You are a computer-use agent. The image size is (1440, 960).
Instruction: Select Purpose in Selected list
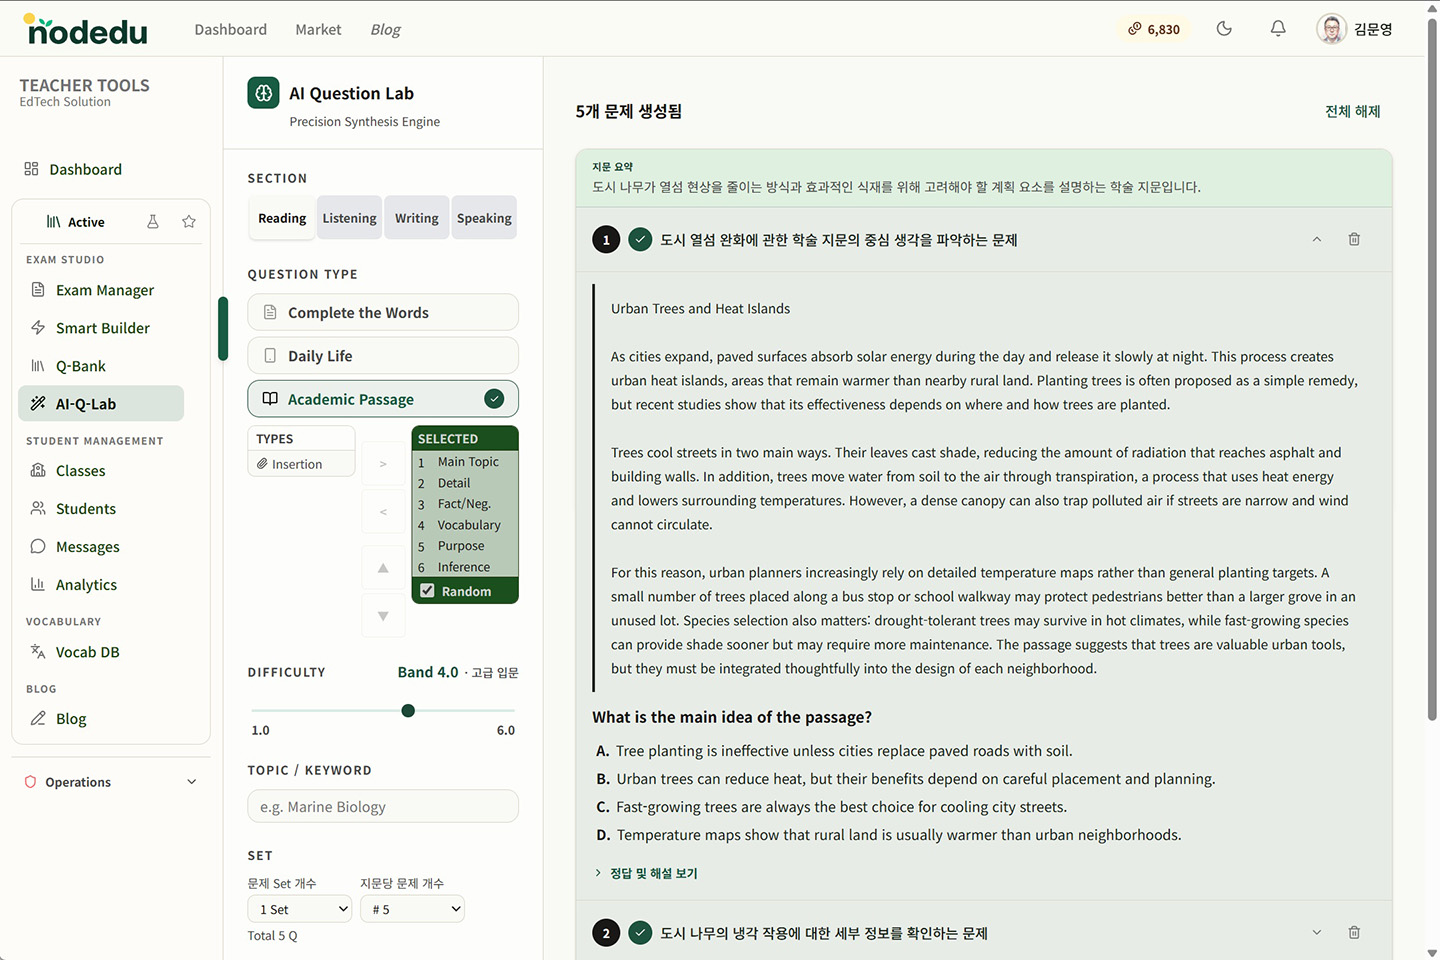tap(465, 546)
